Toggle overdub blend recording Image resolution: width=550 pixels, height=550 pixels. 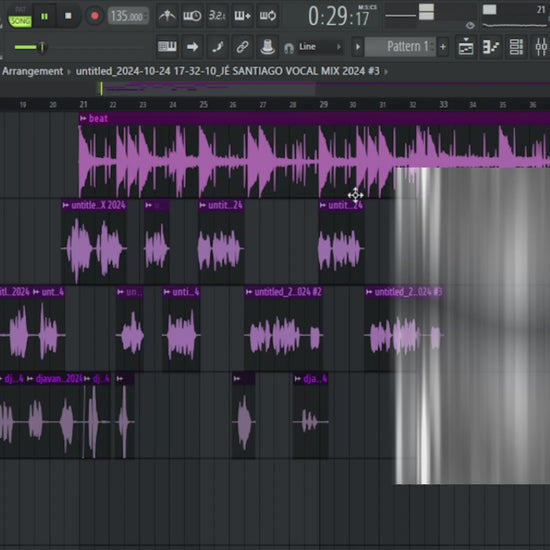click(242, 16)
